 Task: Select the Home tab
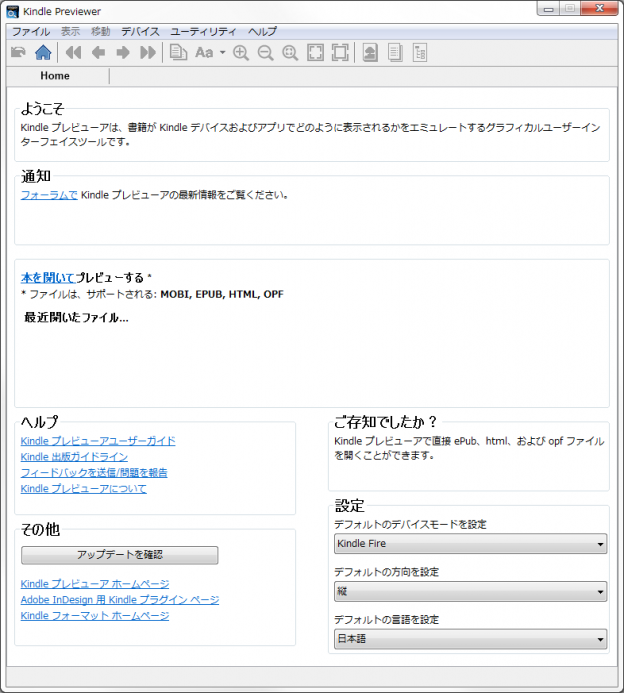pos(55,76)
